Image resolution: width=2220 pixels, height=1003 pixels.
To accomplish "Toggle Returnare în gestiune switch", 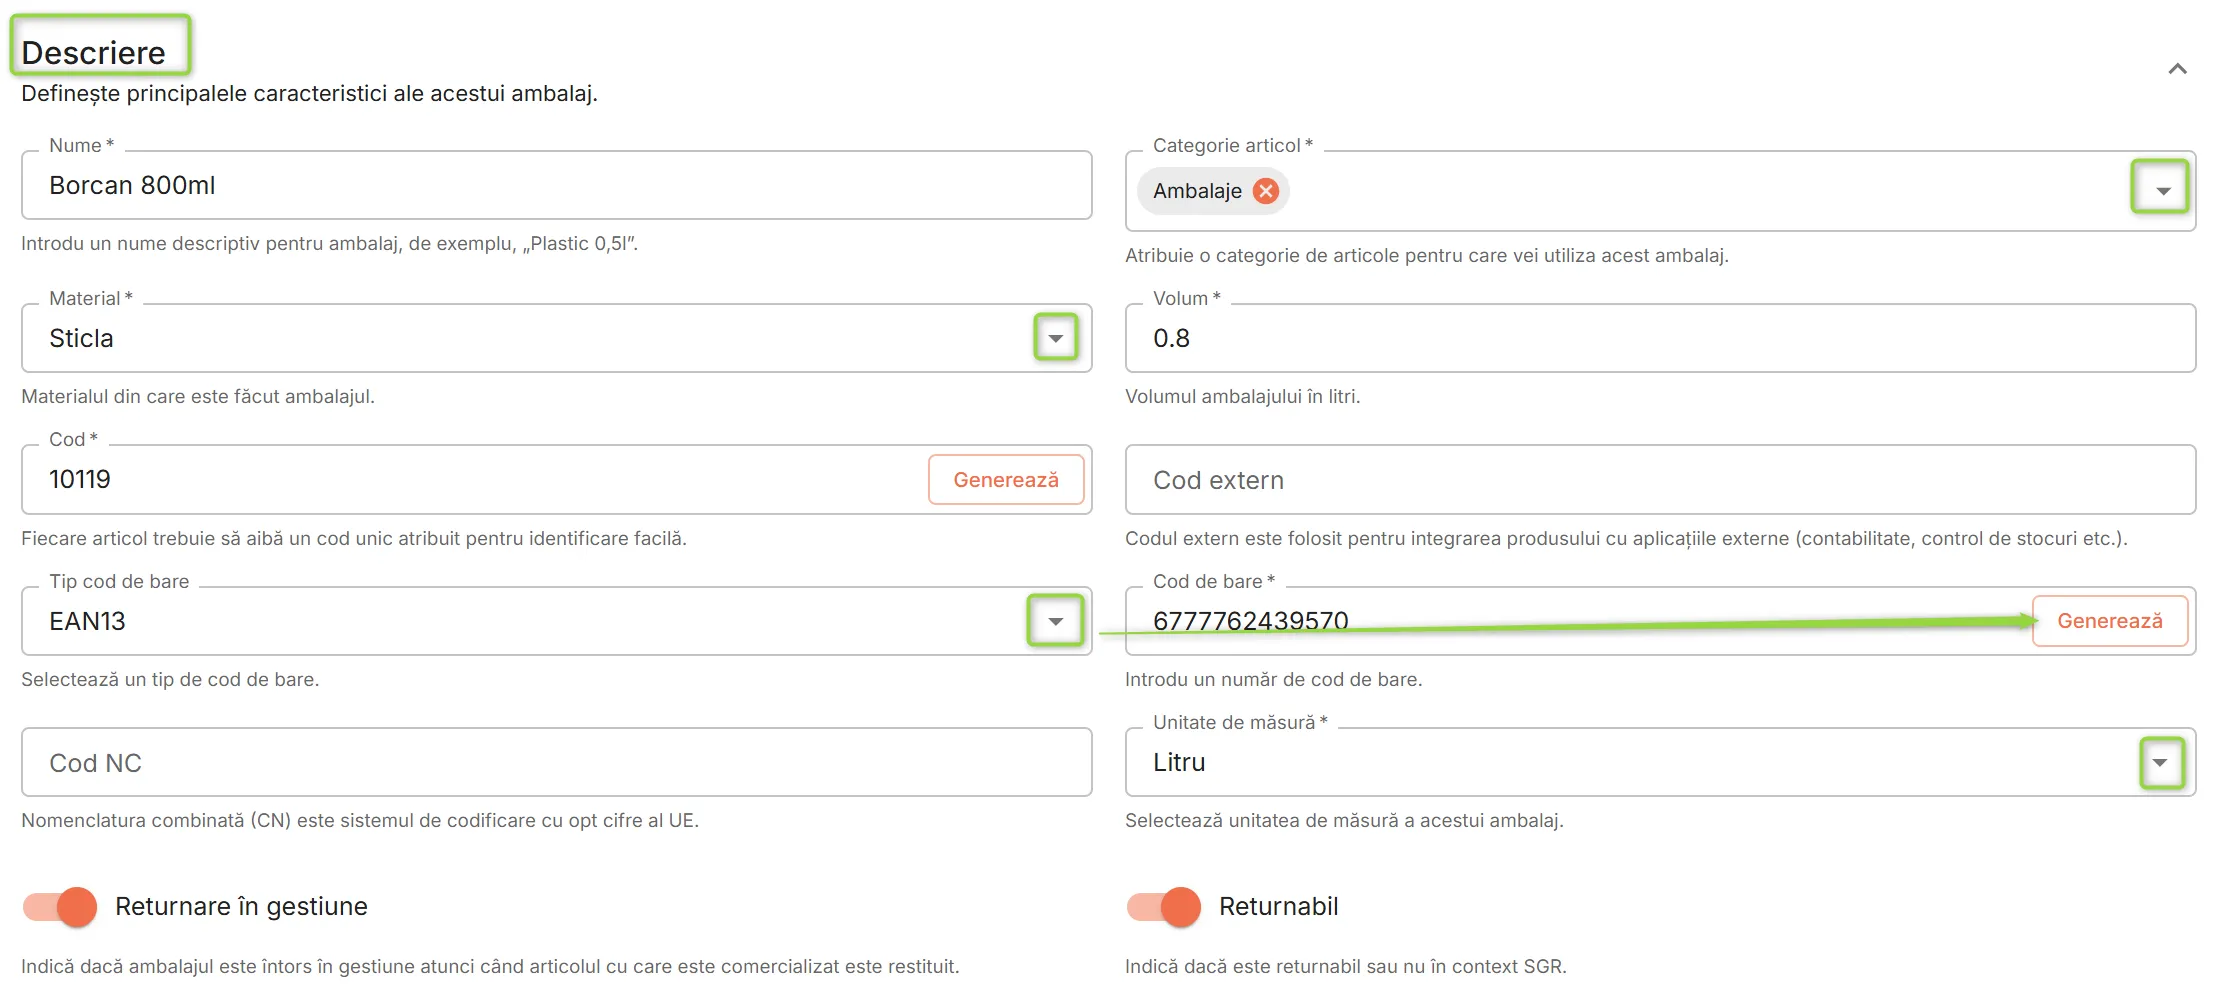I will (60, 907).
